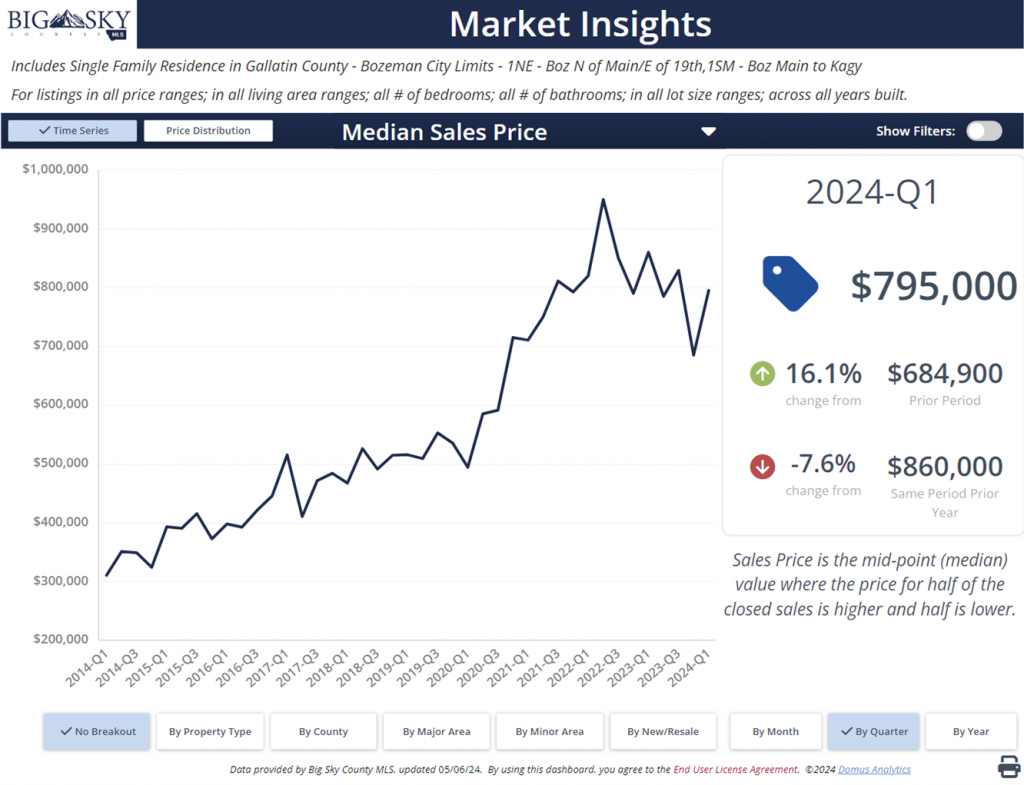The height and width of the screenshot is (785, 1024).
Task: Toggle the Show Filters switch
Action: click(984, 131)
